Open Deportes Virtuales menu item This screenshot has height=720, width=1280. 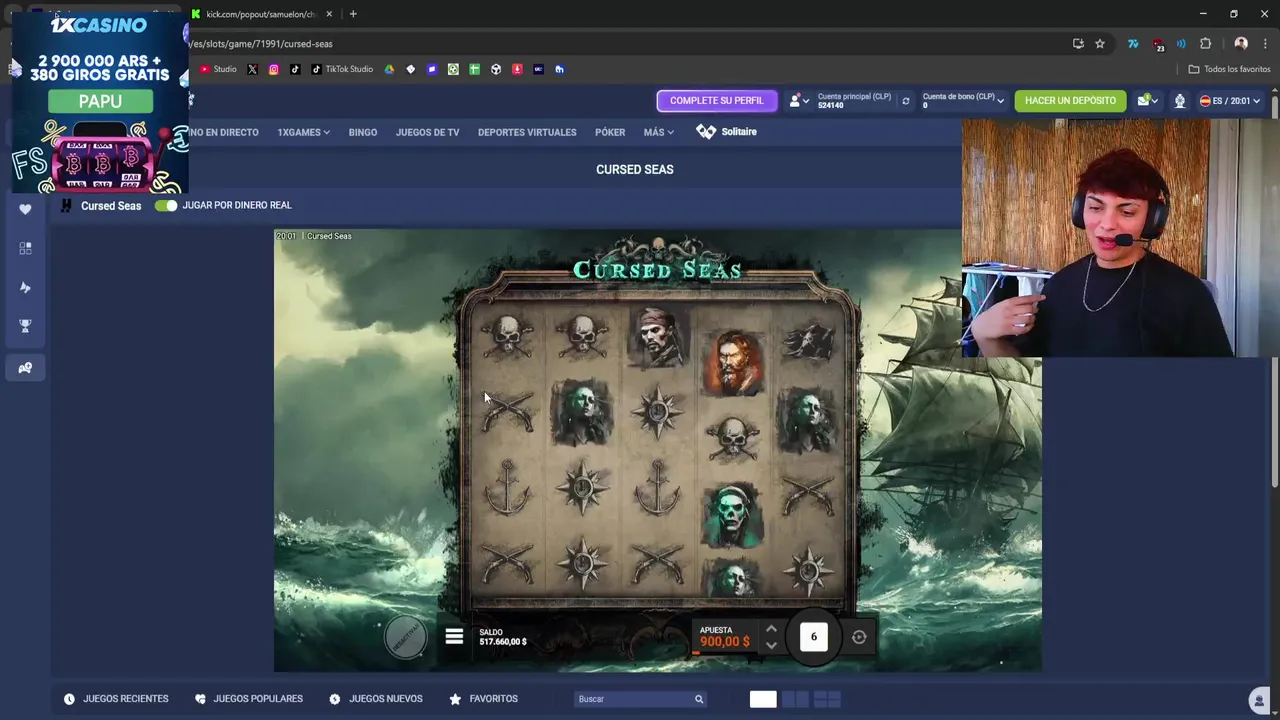(527, 132)
